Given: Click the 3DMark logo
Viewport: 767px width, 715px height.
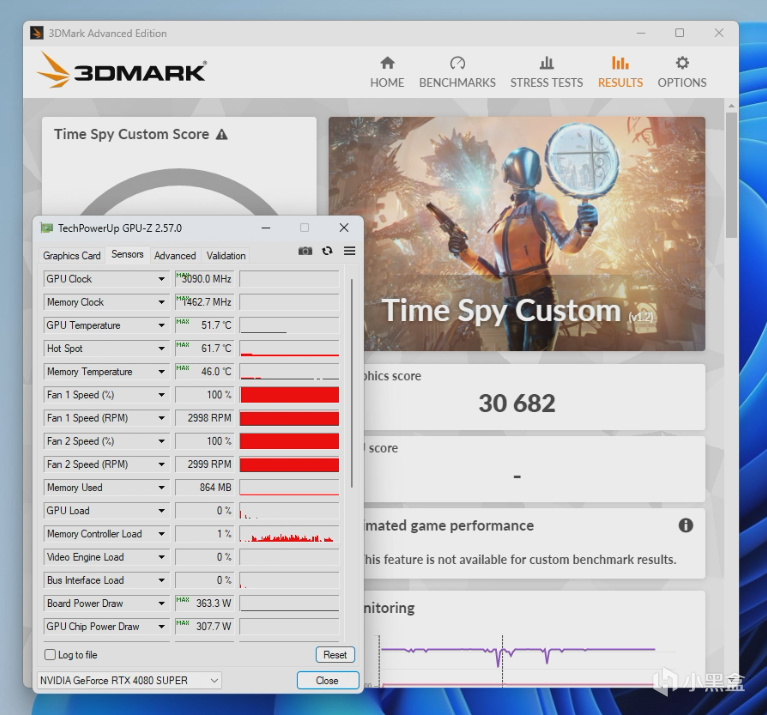Looking at the screenshot, I should click(122, 70).
